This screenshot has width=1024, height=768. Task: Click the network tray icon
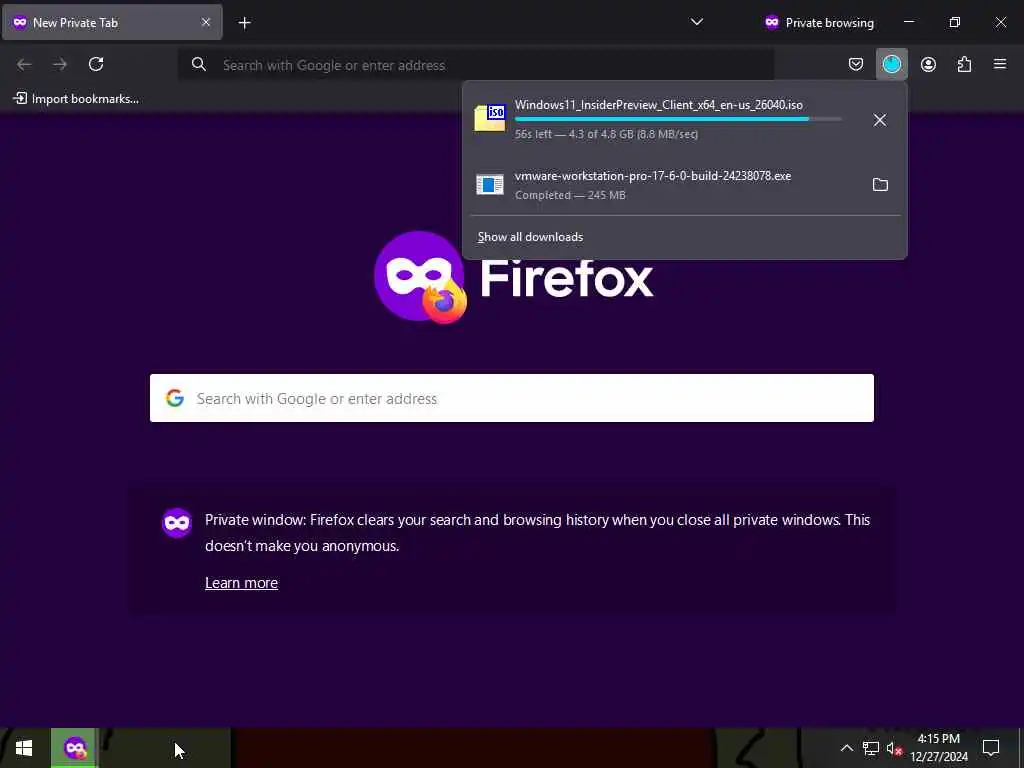click(x=871, y=748)
